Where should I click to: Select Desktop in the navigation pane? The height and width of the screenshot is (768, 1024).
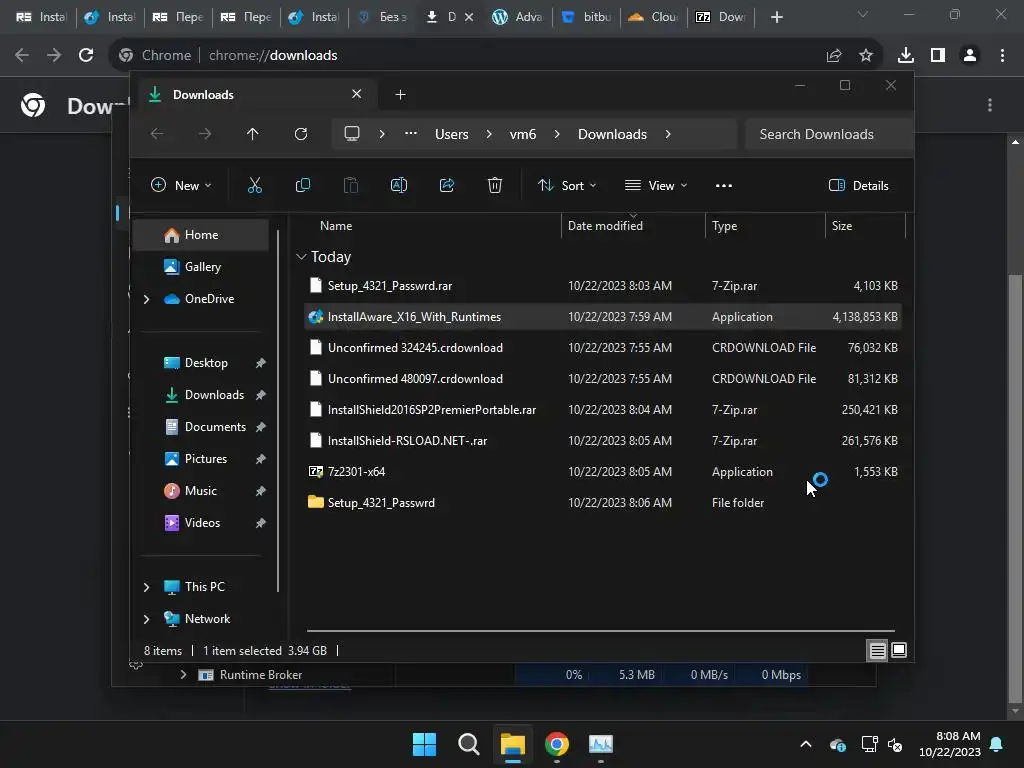tap(206, 363)
